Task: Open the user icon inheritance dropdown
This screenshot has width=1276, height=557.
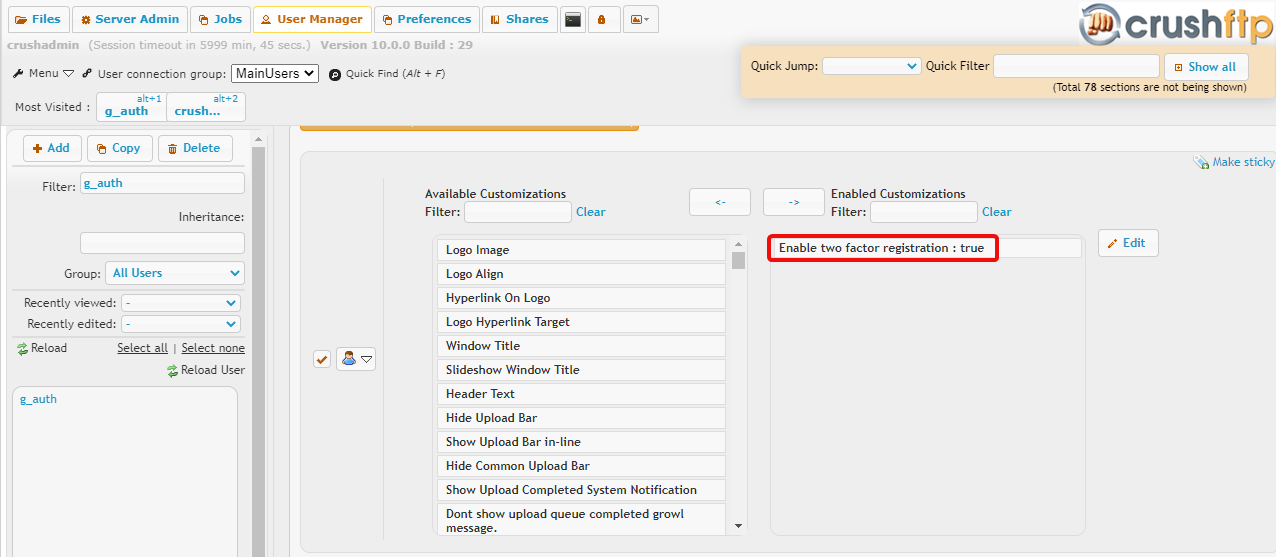Action: click(x=356, y=359)
